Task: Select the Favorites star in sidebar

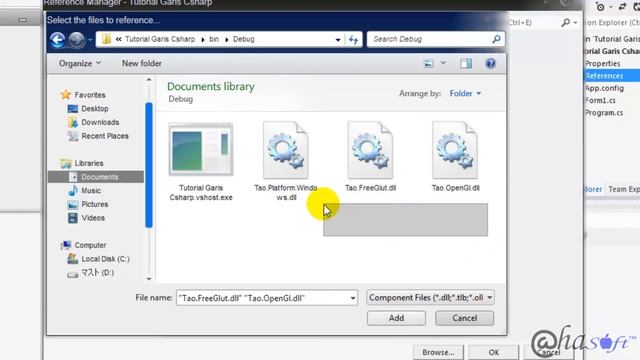Action: pyautogui.click(x=66, y=95)
